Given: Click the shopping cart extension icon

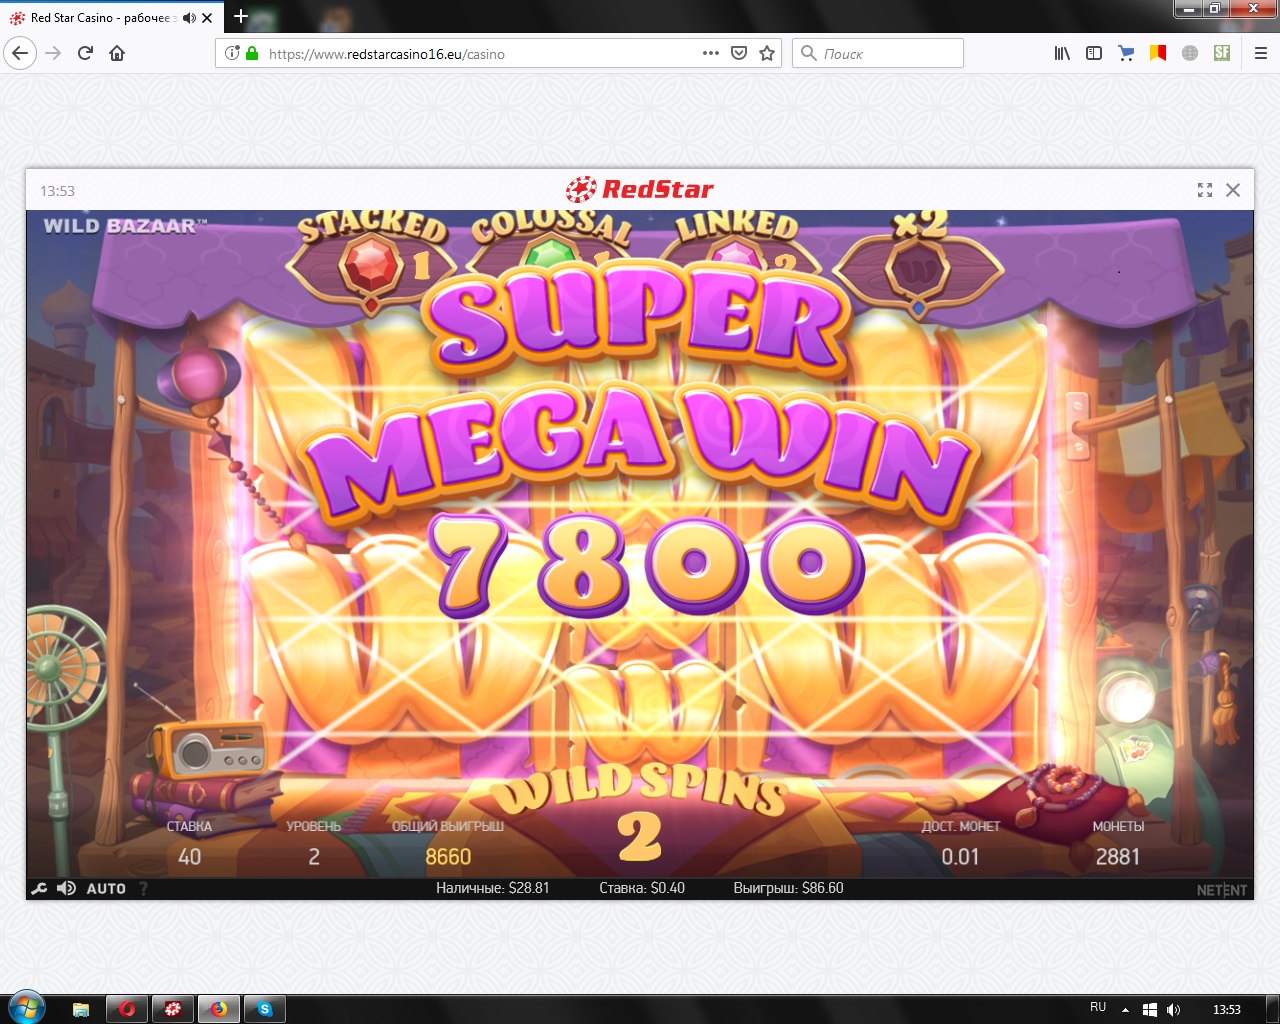Looking at the screenshot, I should [1126, 53].
